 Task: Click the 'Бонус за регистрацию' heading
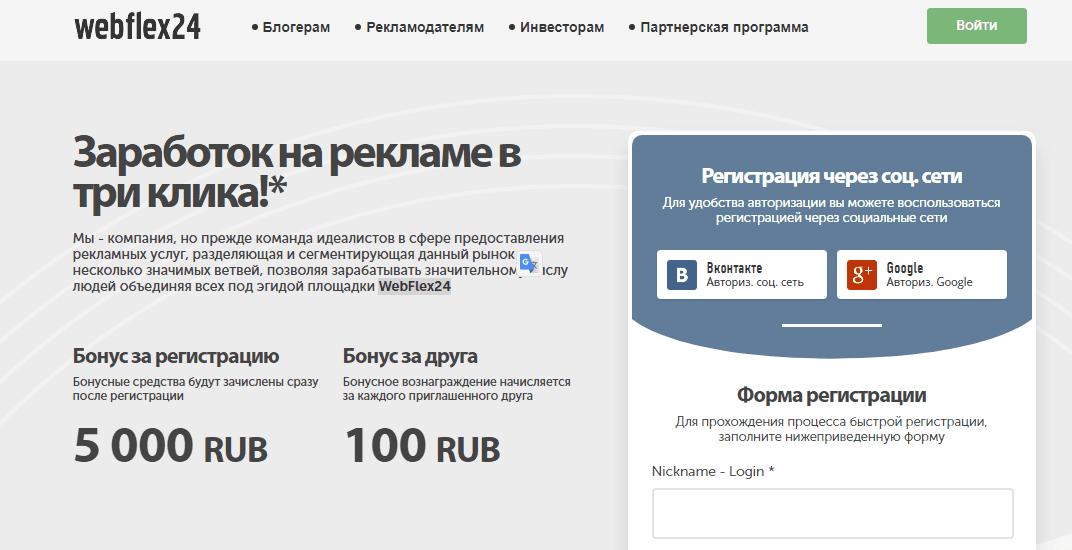pos(176,356)
